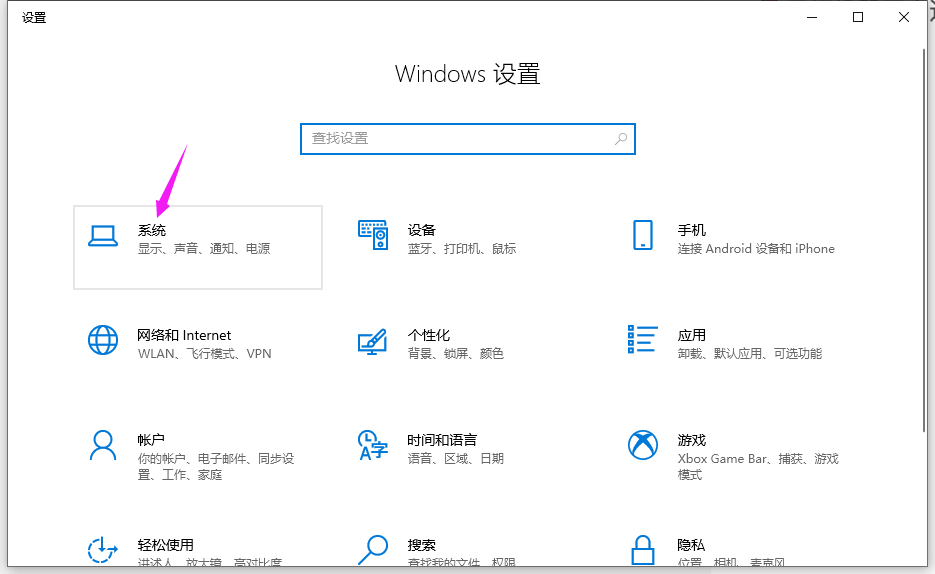Viewport: 935px width, 574px height.
Task: Open the 游戏 Xbox icon
Action: pos(643,445)
